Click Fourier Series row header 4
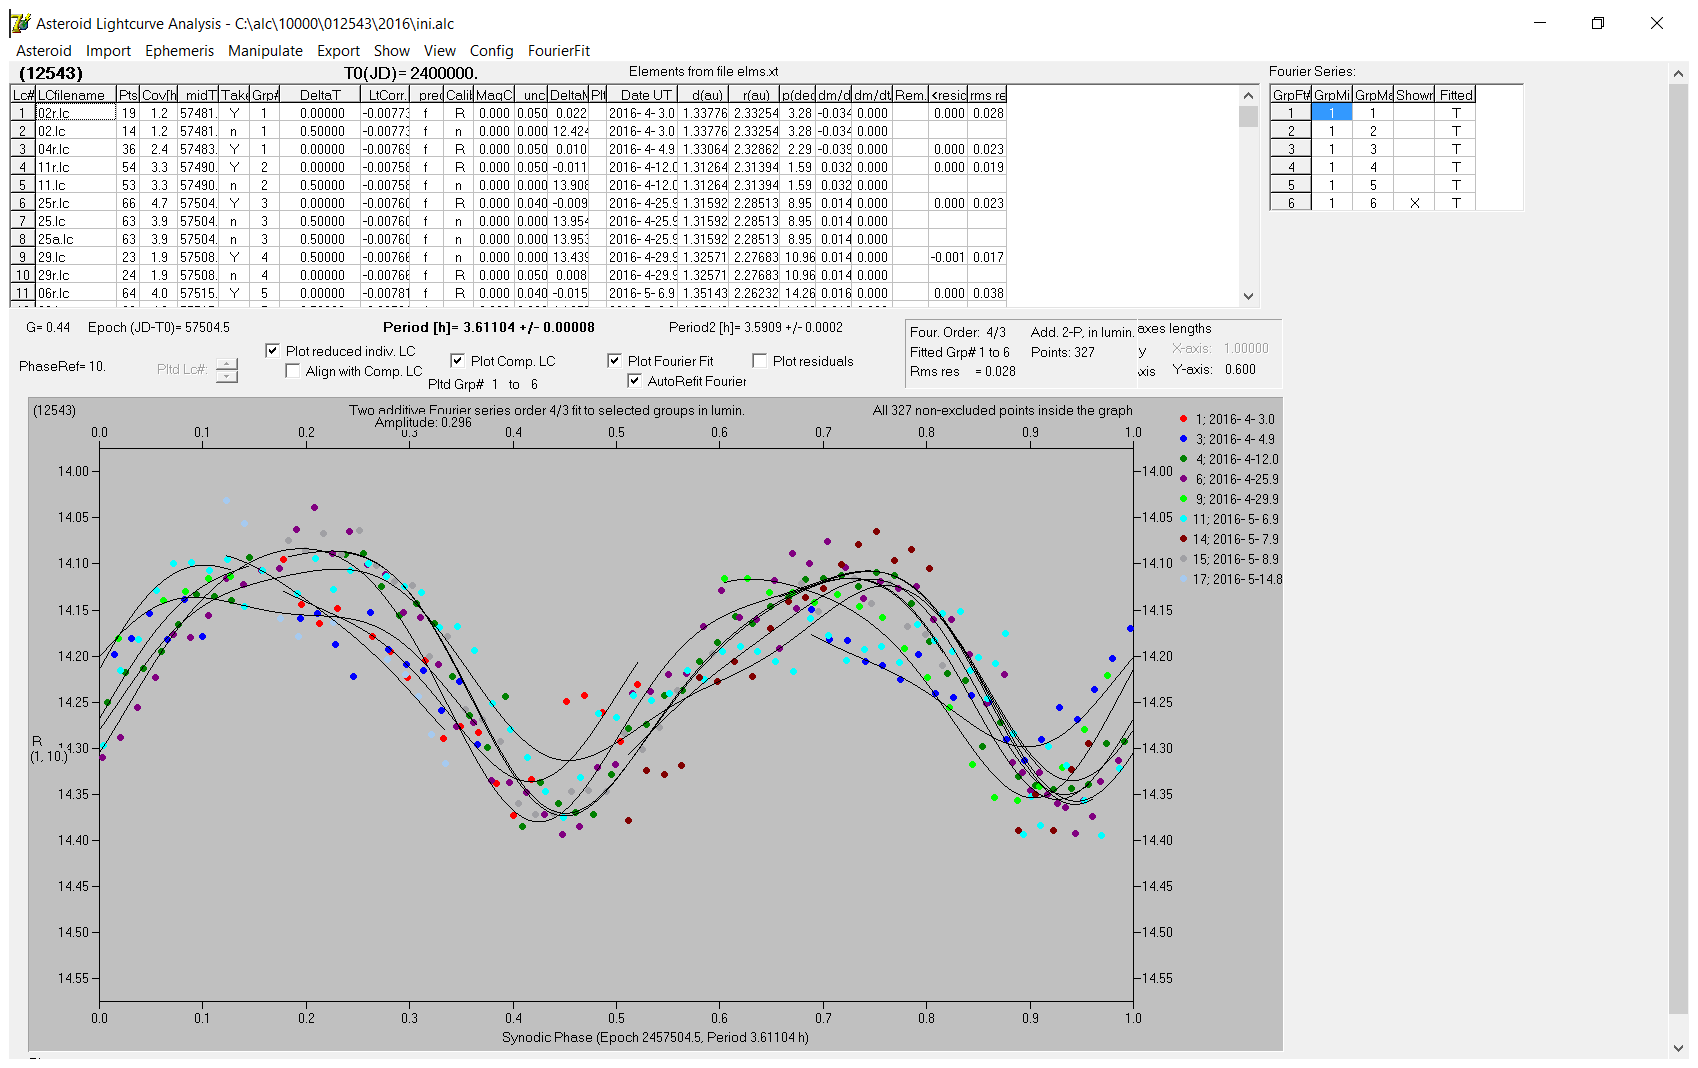This screenshot has height=1068, width=1698. (1291, 167)
